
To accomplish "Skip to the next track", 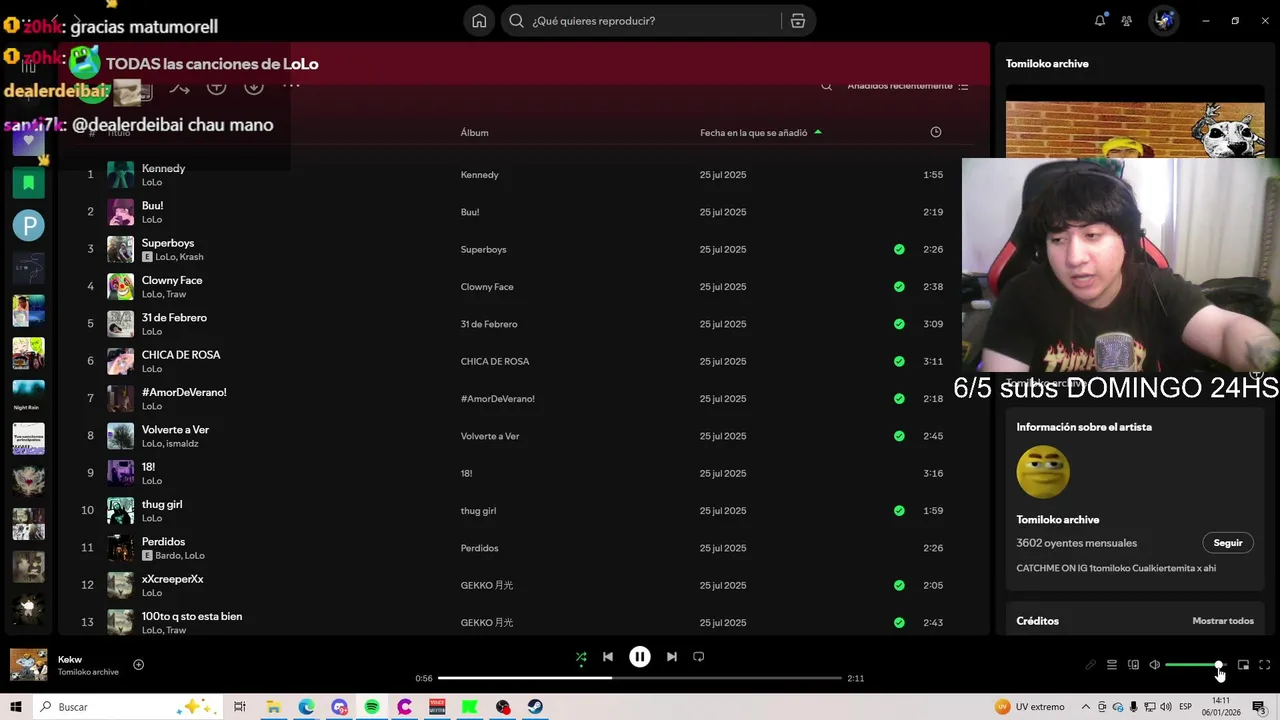I will tap(672, 657).
